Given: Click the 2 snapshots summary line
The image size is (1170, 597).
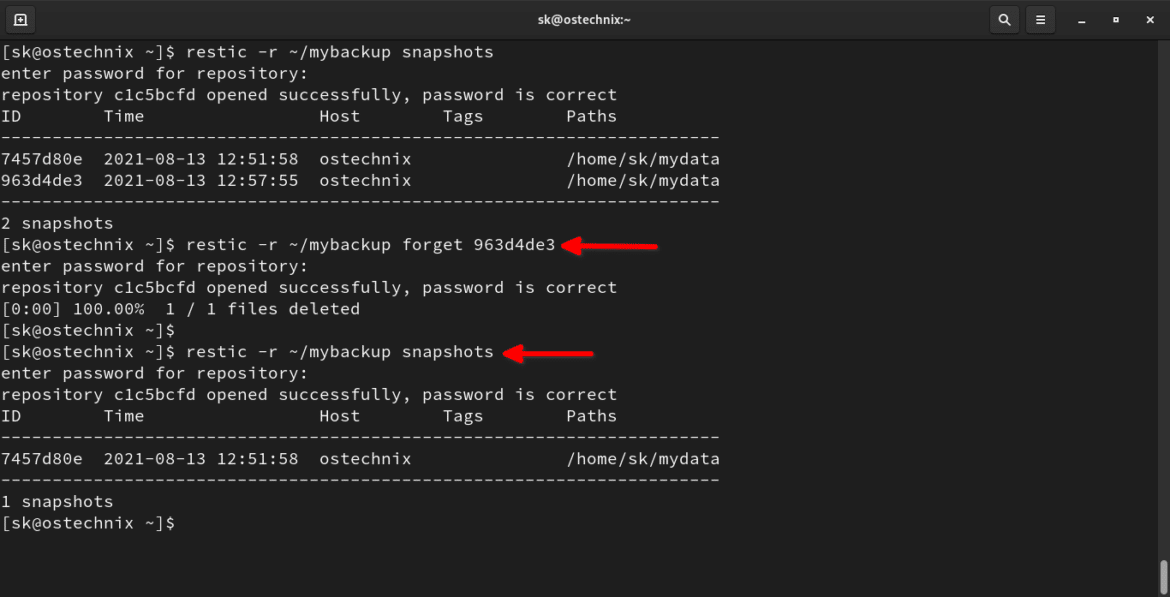Looking at the screenshot, I should [x=60, y=222].
